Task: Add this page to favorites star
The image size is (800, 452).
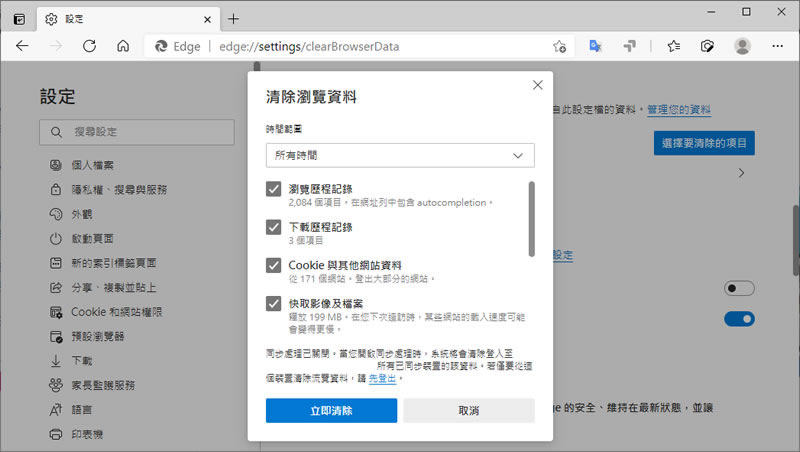Action: pos(560,46)
